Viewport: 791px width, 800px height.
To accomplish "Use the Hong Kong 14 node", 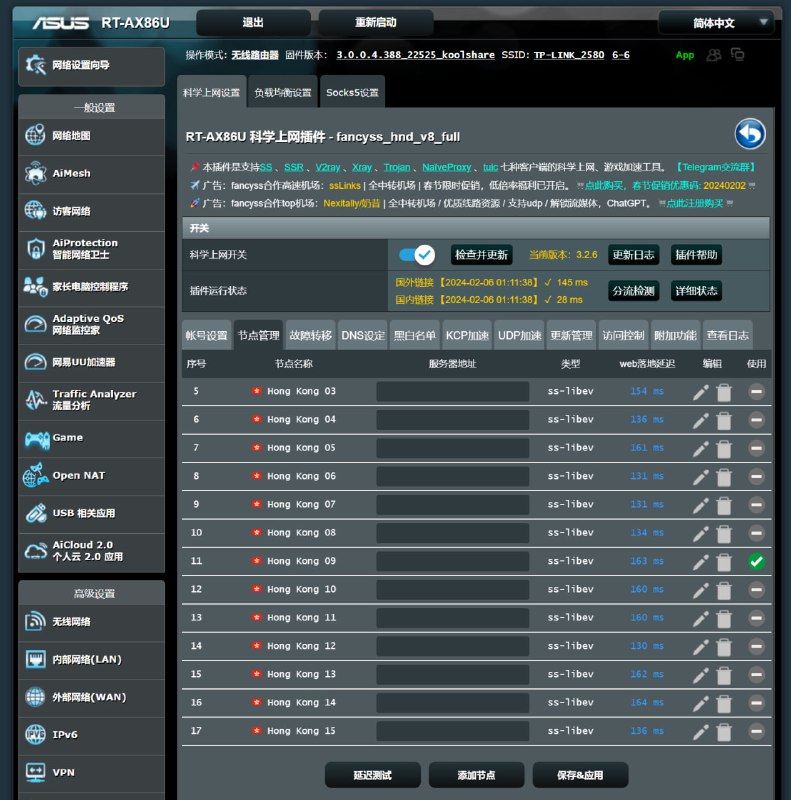I will pos(756,703).
